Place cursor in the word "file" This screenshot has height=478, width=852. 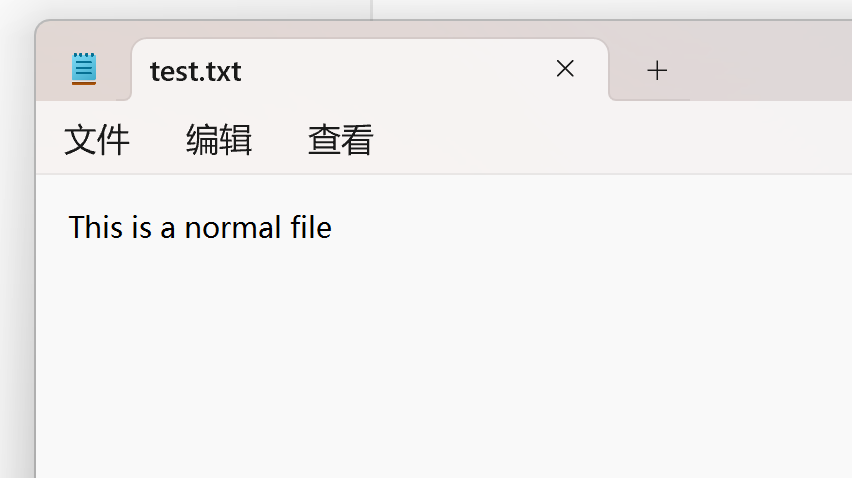pos(311,227)
